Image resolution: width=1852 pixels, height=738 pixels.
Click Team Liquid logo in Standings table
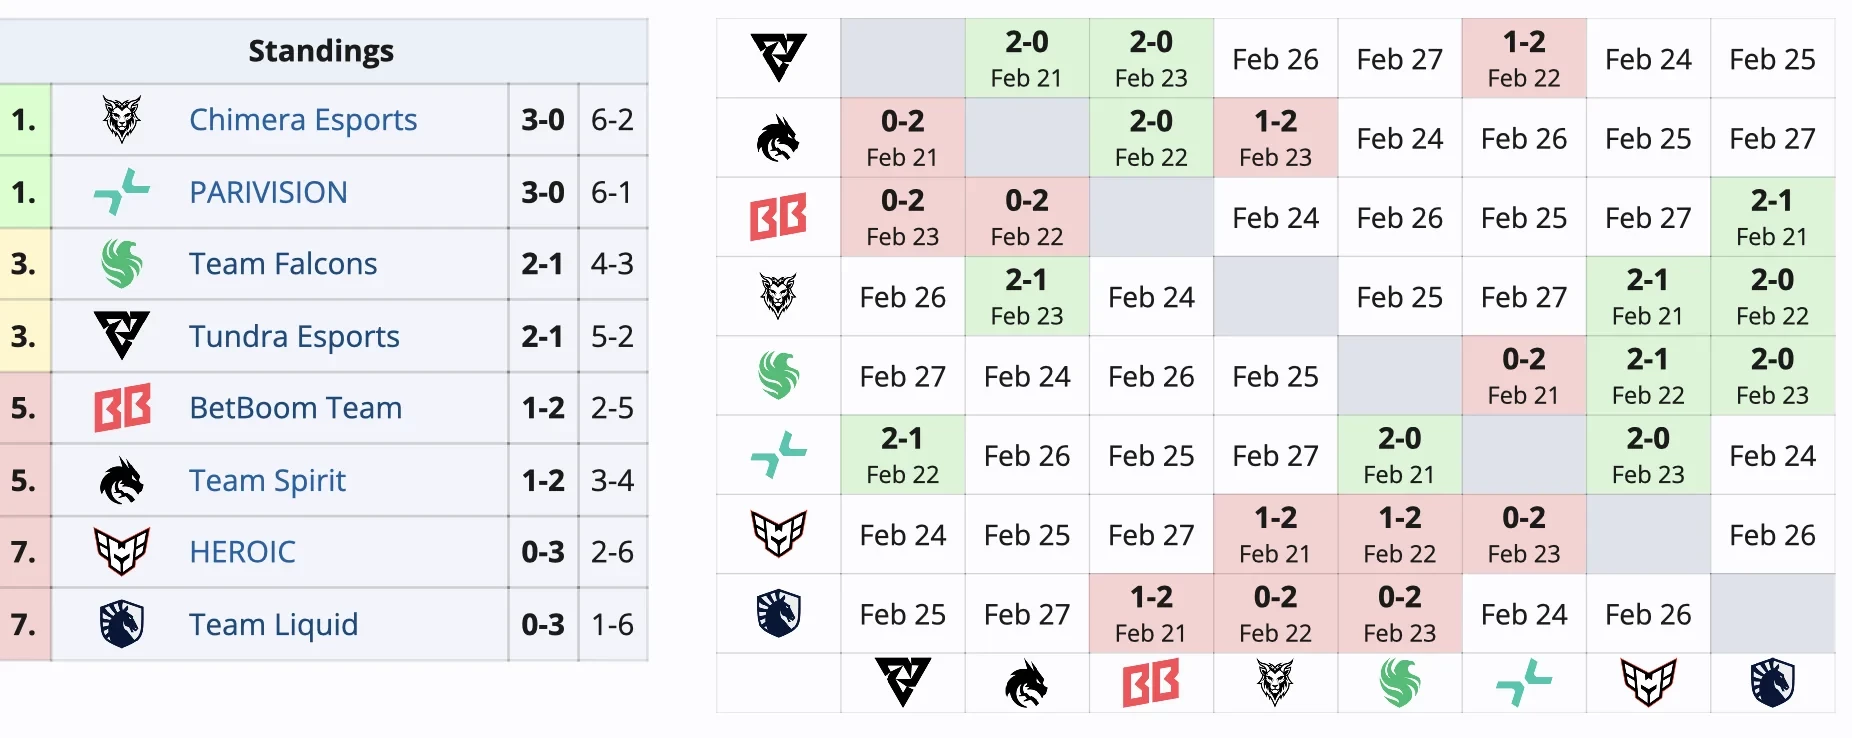click(x=122, y=624)
